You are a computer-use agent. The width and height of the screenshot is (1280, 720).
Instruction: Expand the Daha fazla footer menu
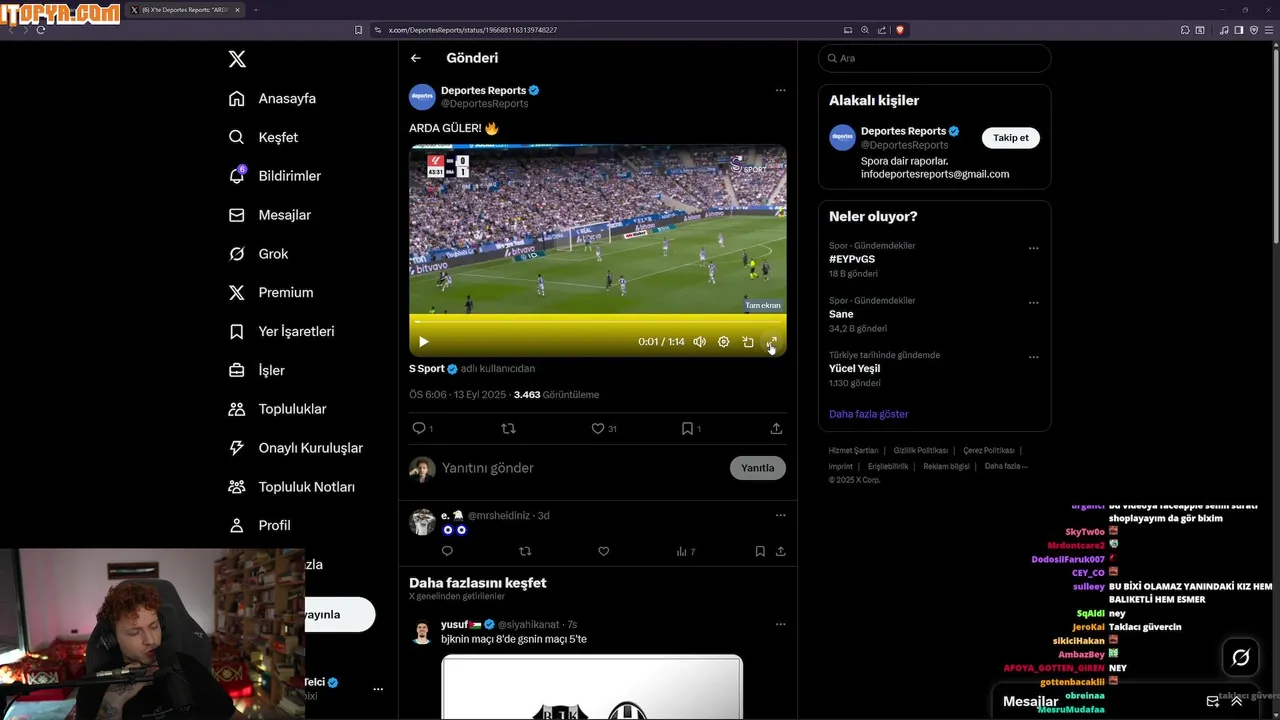[x=1005, y=466]
